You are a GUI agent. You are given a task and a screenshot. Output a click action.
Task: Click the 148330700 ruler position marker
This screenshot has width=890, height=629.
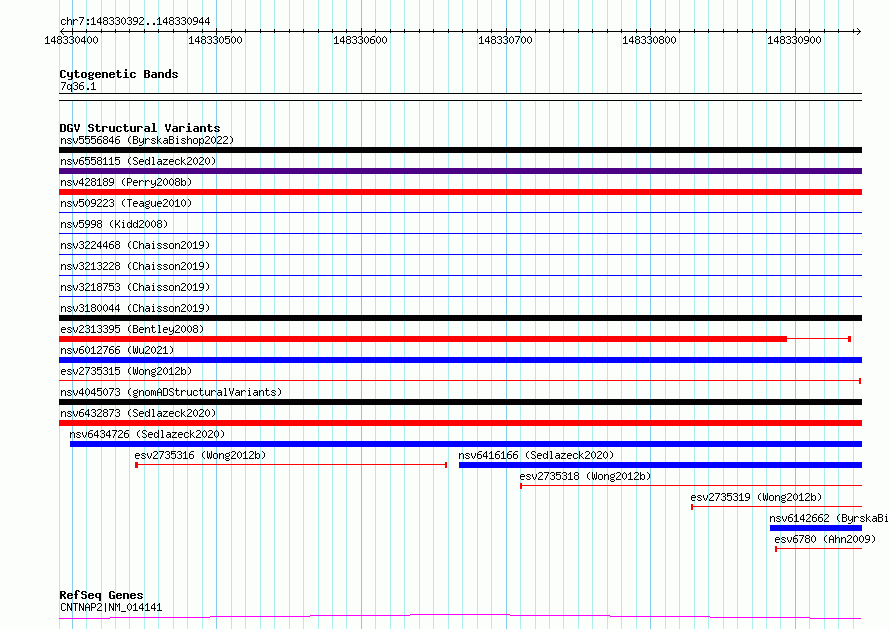coord(505,40)
